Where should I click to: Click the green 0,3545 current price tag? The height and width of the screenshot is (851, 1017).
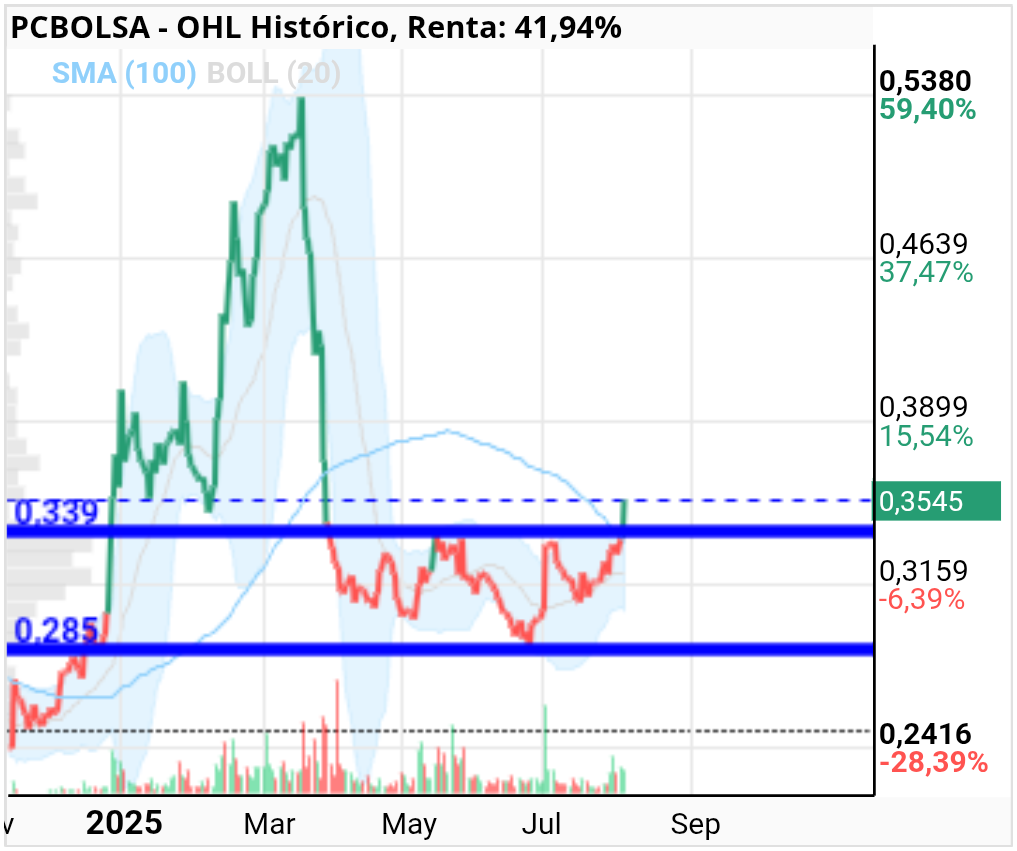pos(937,501)
